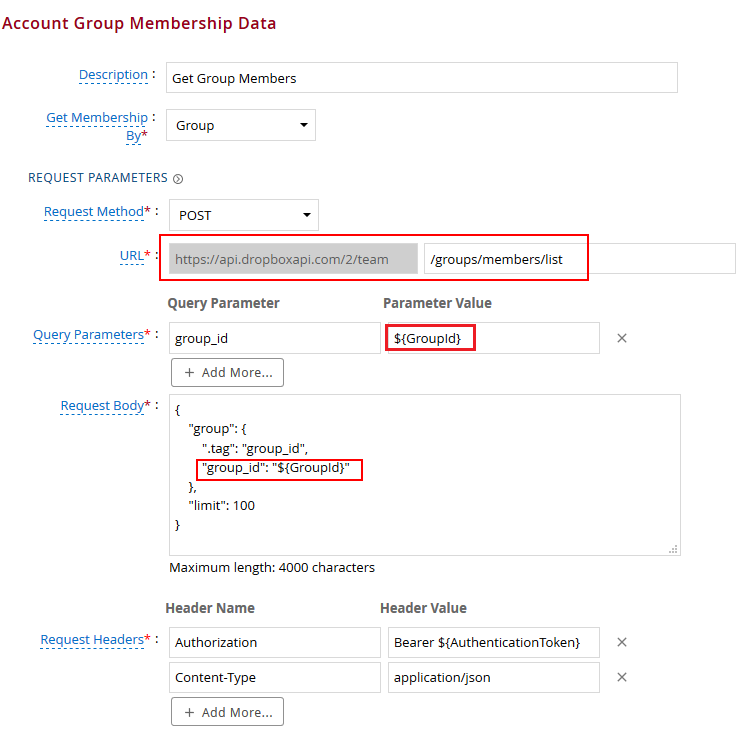Screen dimensions: 747x735
Task: Click the Request Body resize handle
Action: click(x=673, y=548)
